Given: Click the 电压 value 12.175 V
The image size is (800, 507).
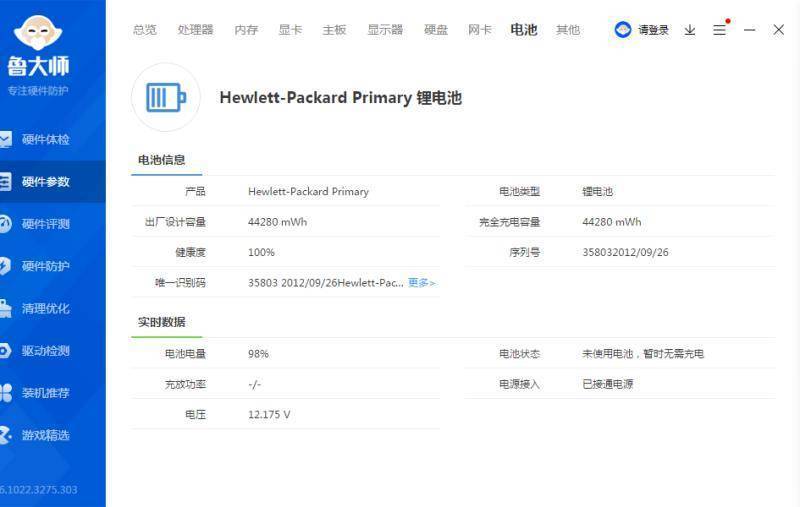Looking at the screenshot, I should (269, 415).
